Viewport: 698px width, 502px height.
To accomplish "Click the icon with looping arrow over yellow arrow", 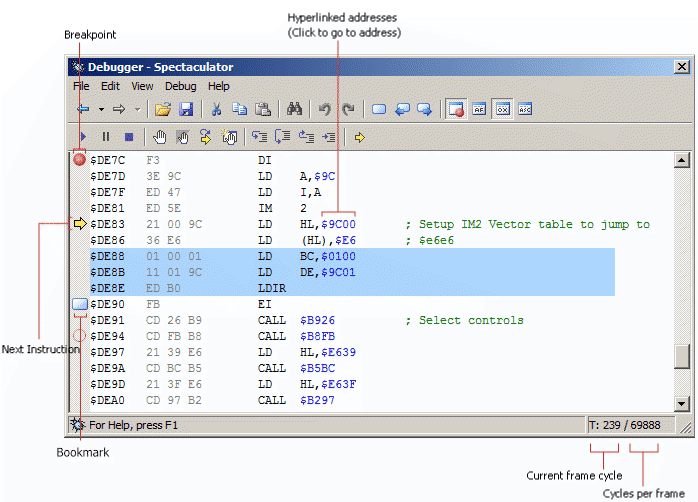I will pos(205,137).
